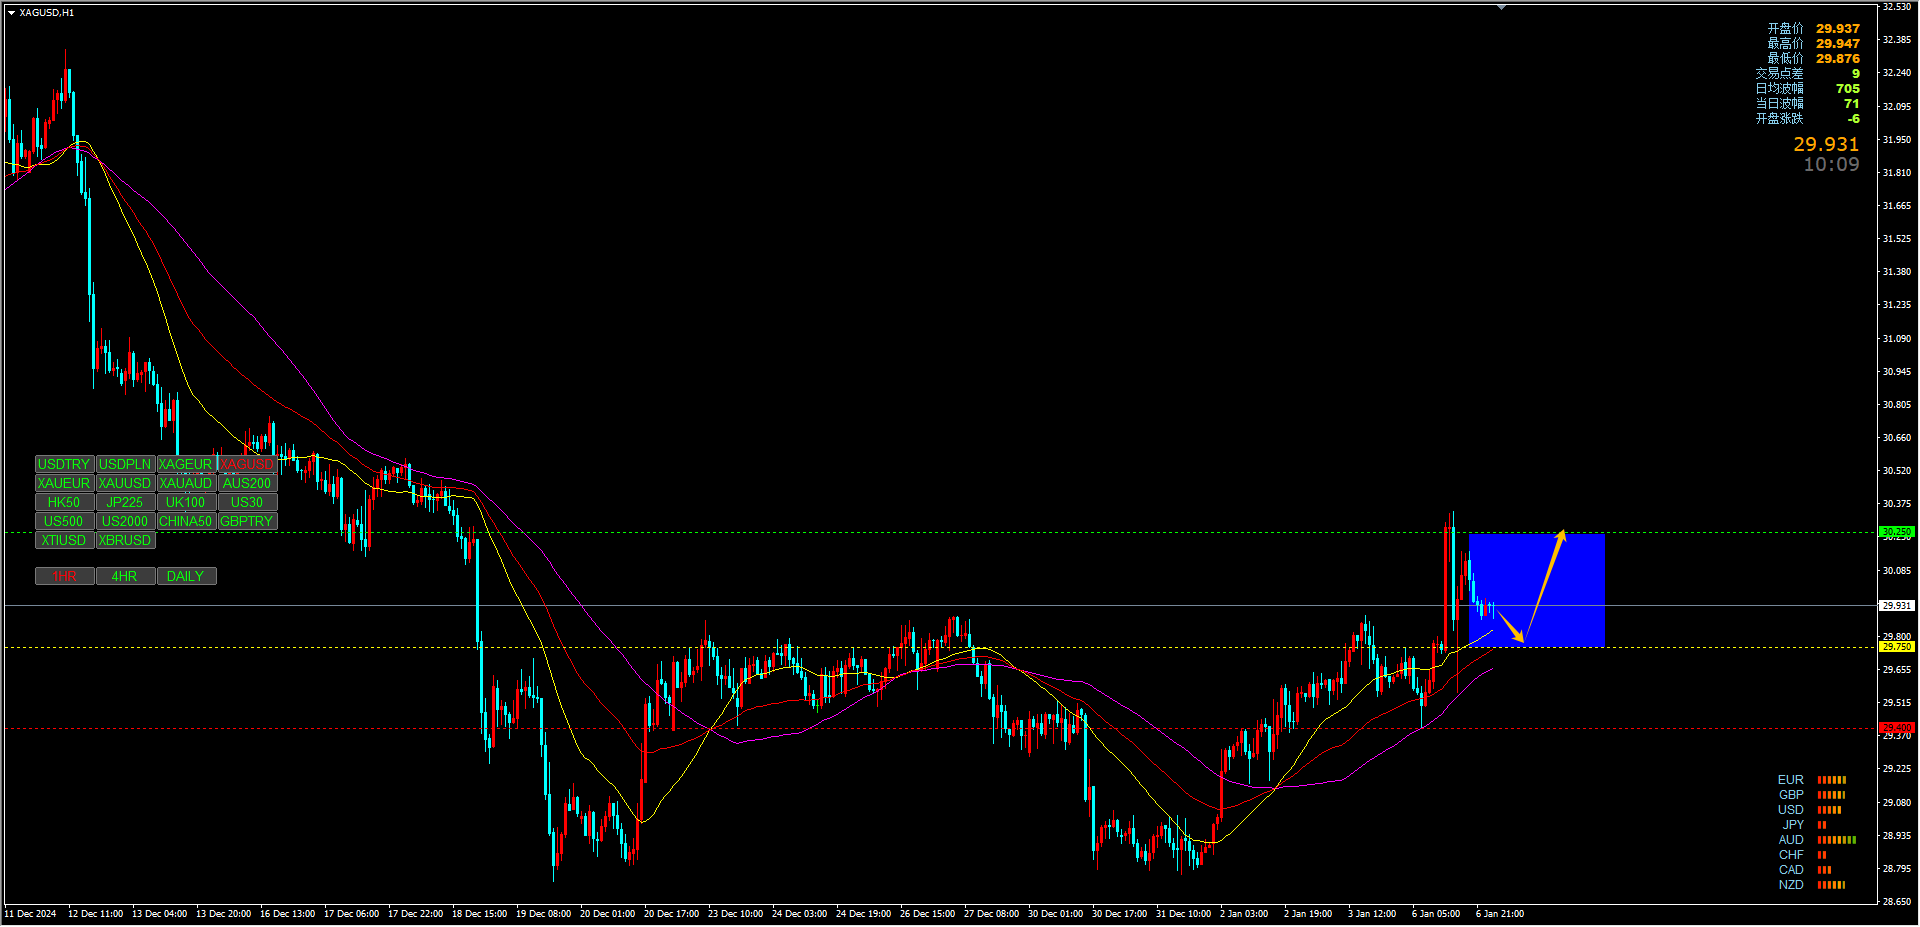Choose the AUS200 index button
The width and height of the screenshot is (1920, 927).
[x=247, y=484]
